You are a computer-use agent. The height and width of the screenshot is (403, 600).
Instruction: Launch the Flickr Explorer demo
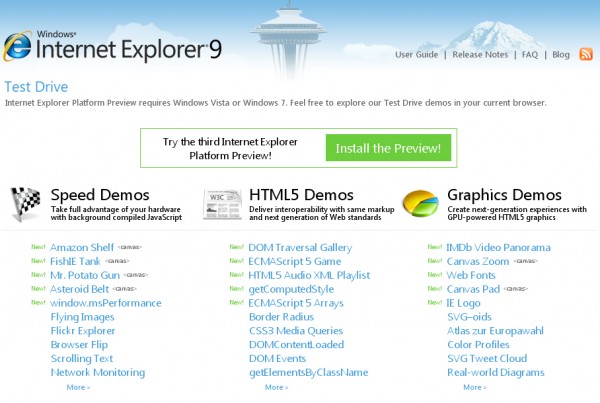coord(83,331)
